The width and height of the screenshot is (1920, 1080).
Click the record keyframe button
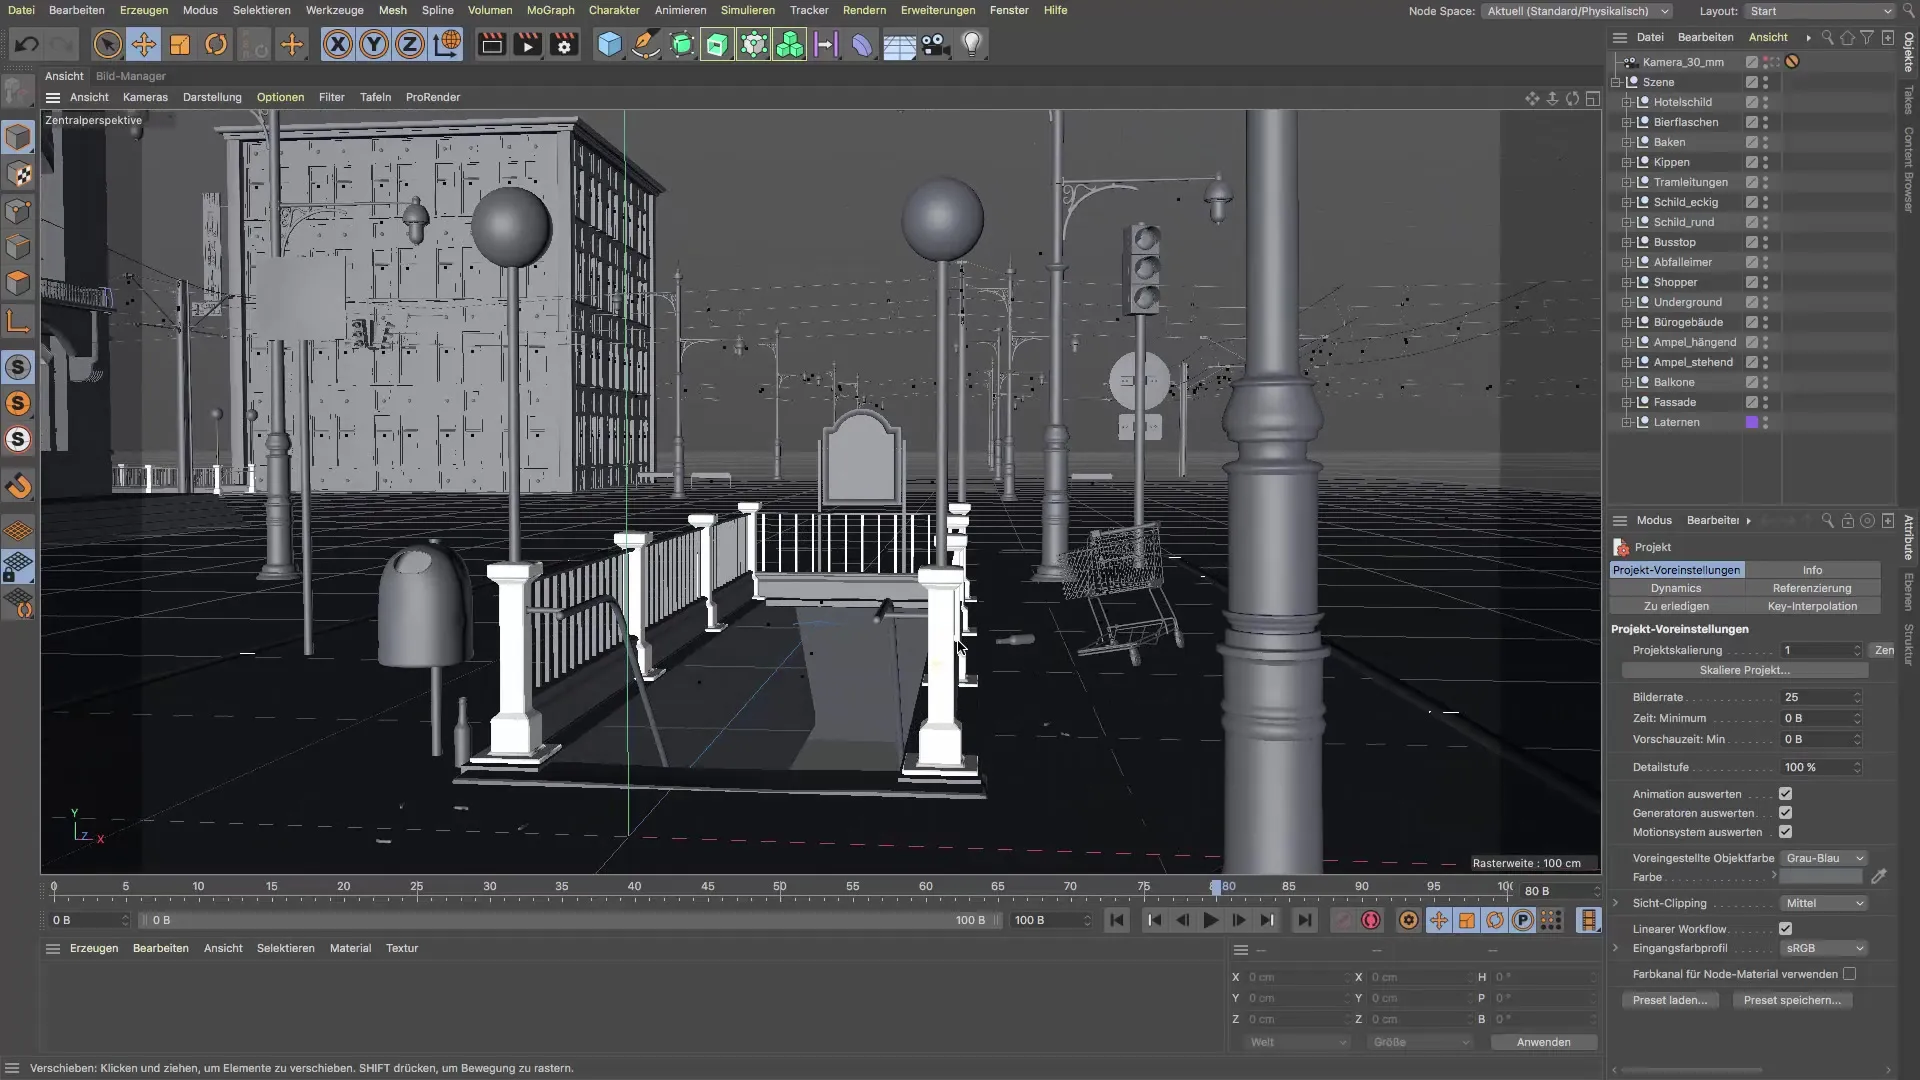click(x=1343, y=920)
